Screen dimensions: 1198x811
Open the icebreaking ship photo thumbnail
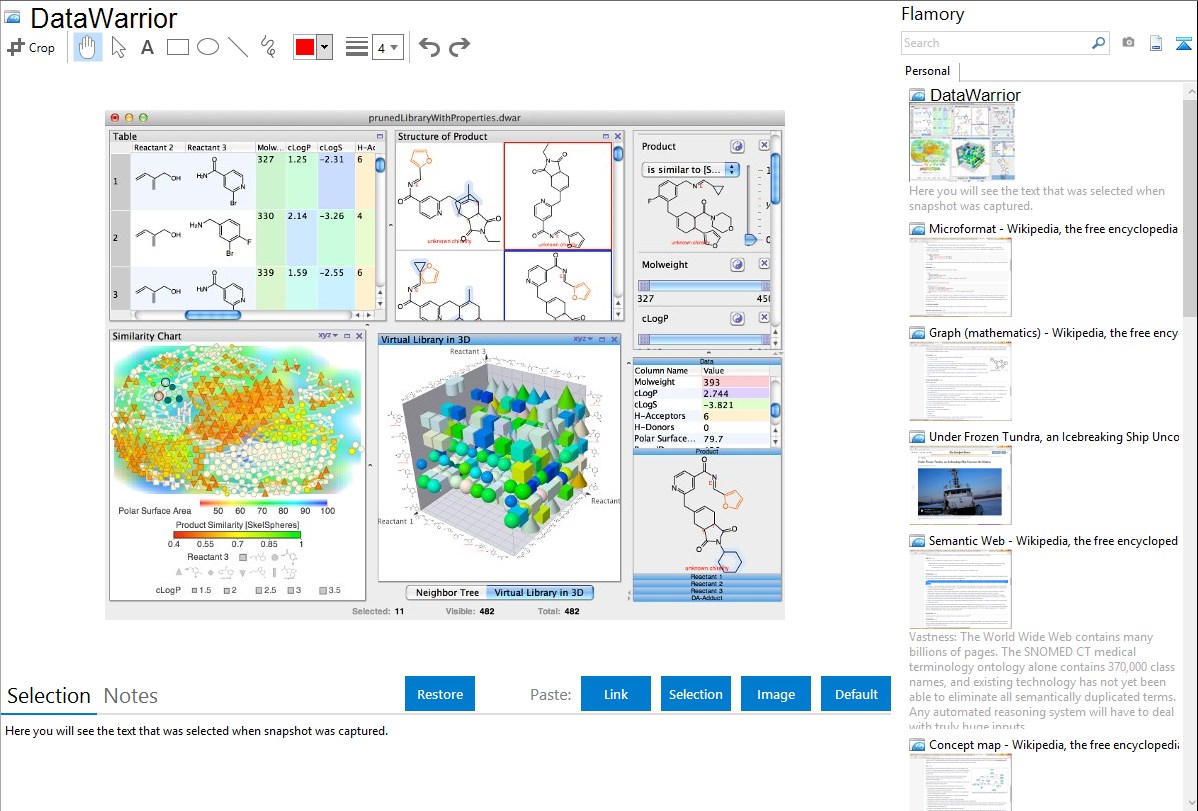tap(960, 487)
